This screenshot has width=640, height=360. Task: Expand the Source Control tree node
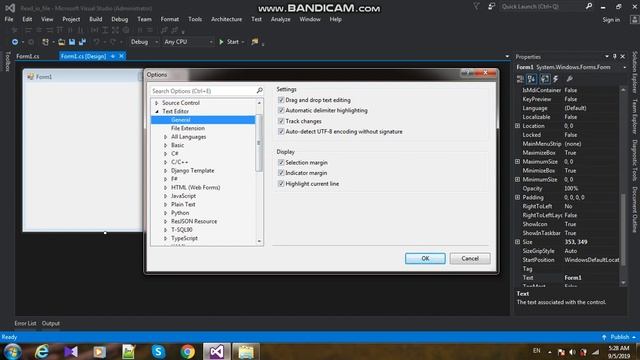point(157,103)
